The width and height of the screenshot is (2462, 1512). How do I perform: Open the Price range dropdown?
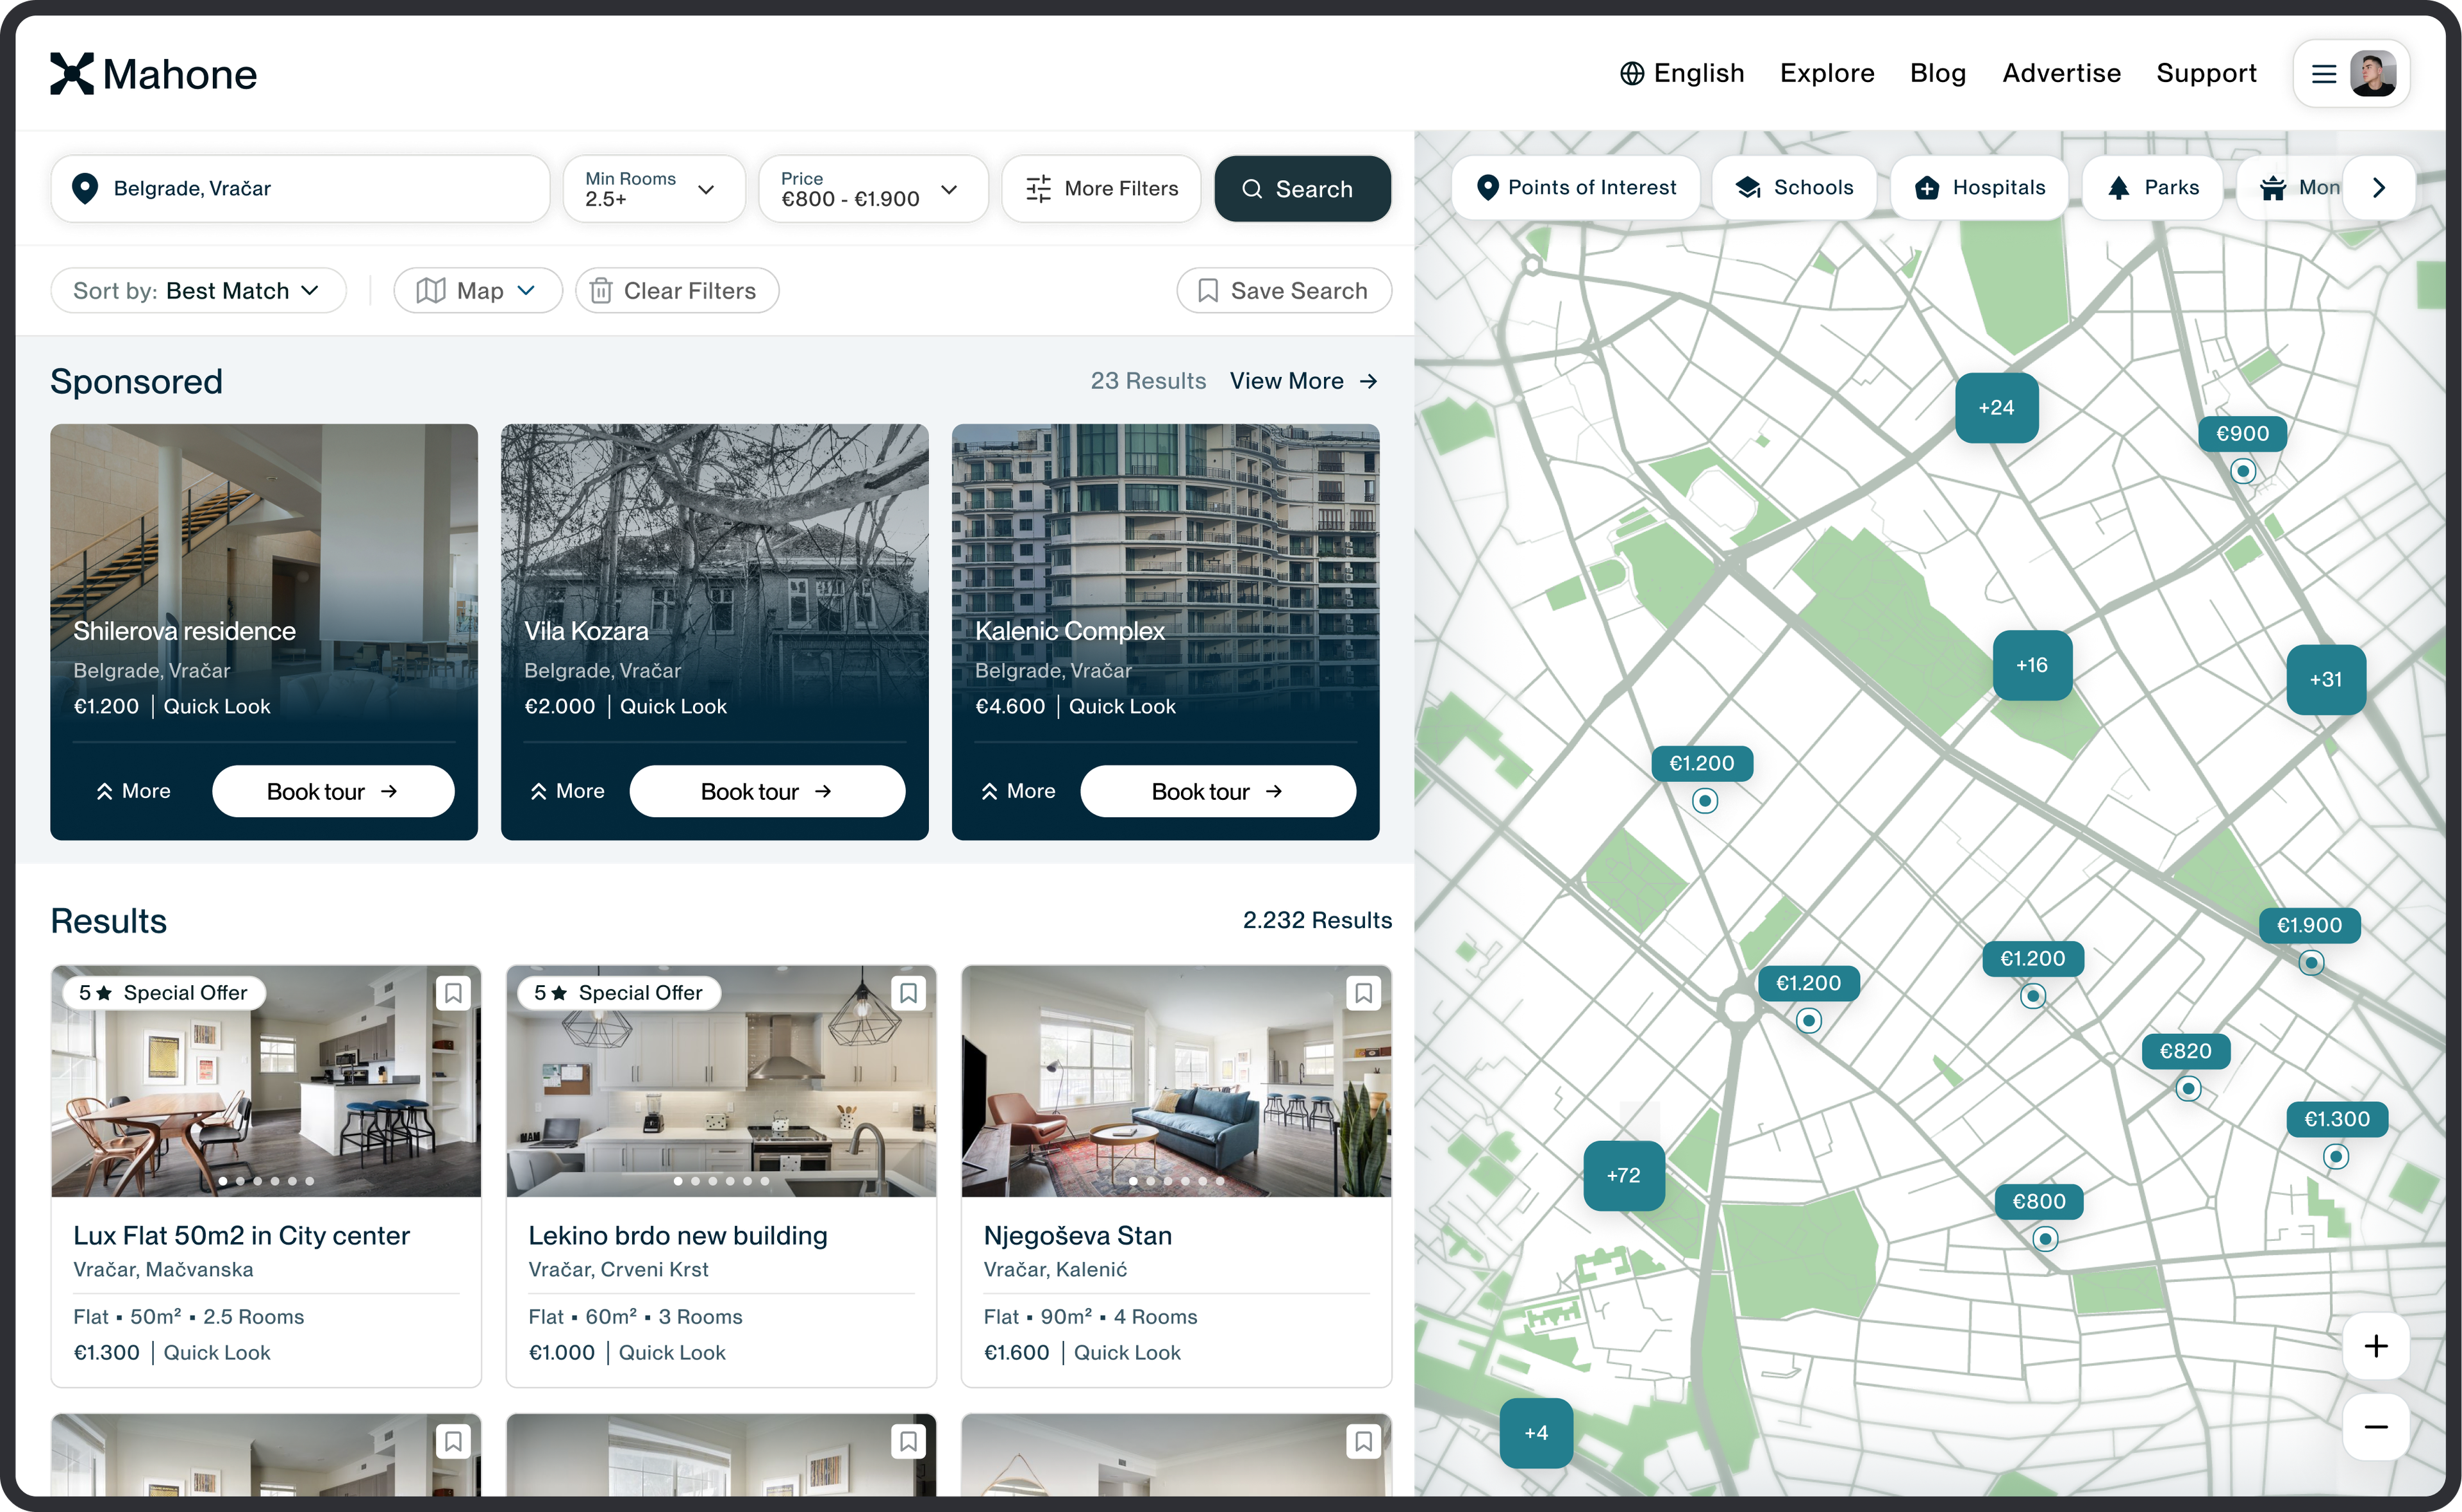[873, 188]
